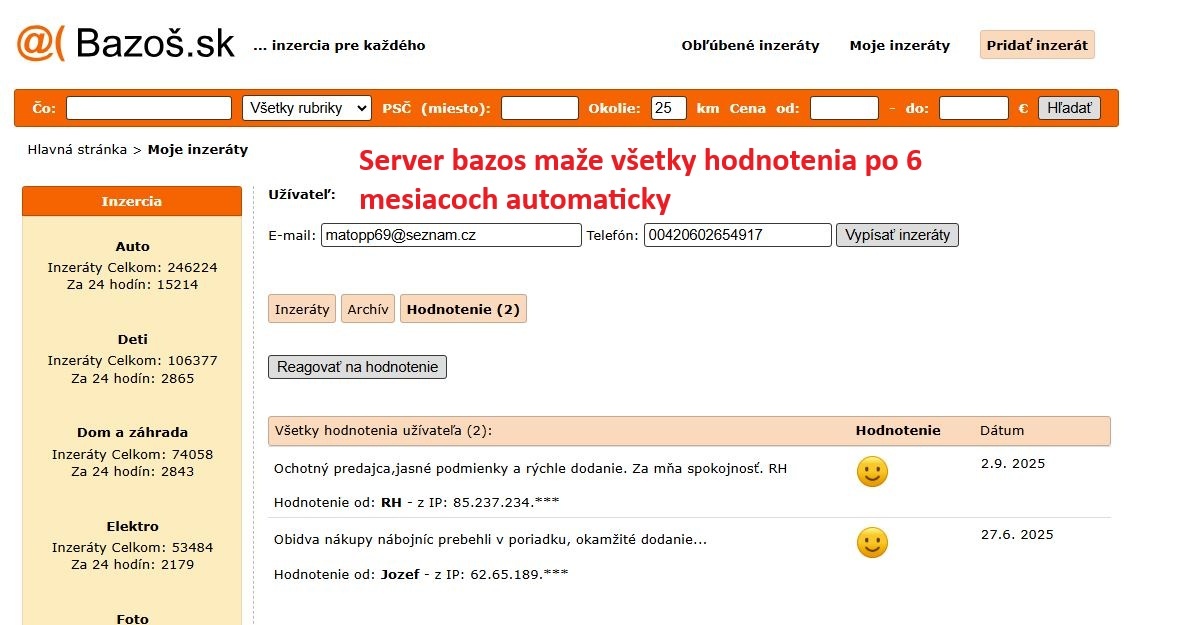The height and width of the screenshot is (625, 1186).
Task: Switch to the Inzeráty tab
Action: click(x=301, y=308)
